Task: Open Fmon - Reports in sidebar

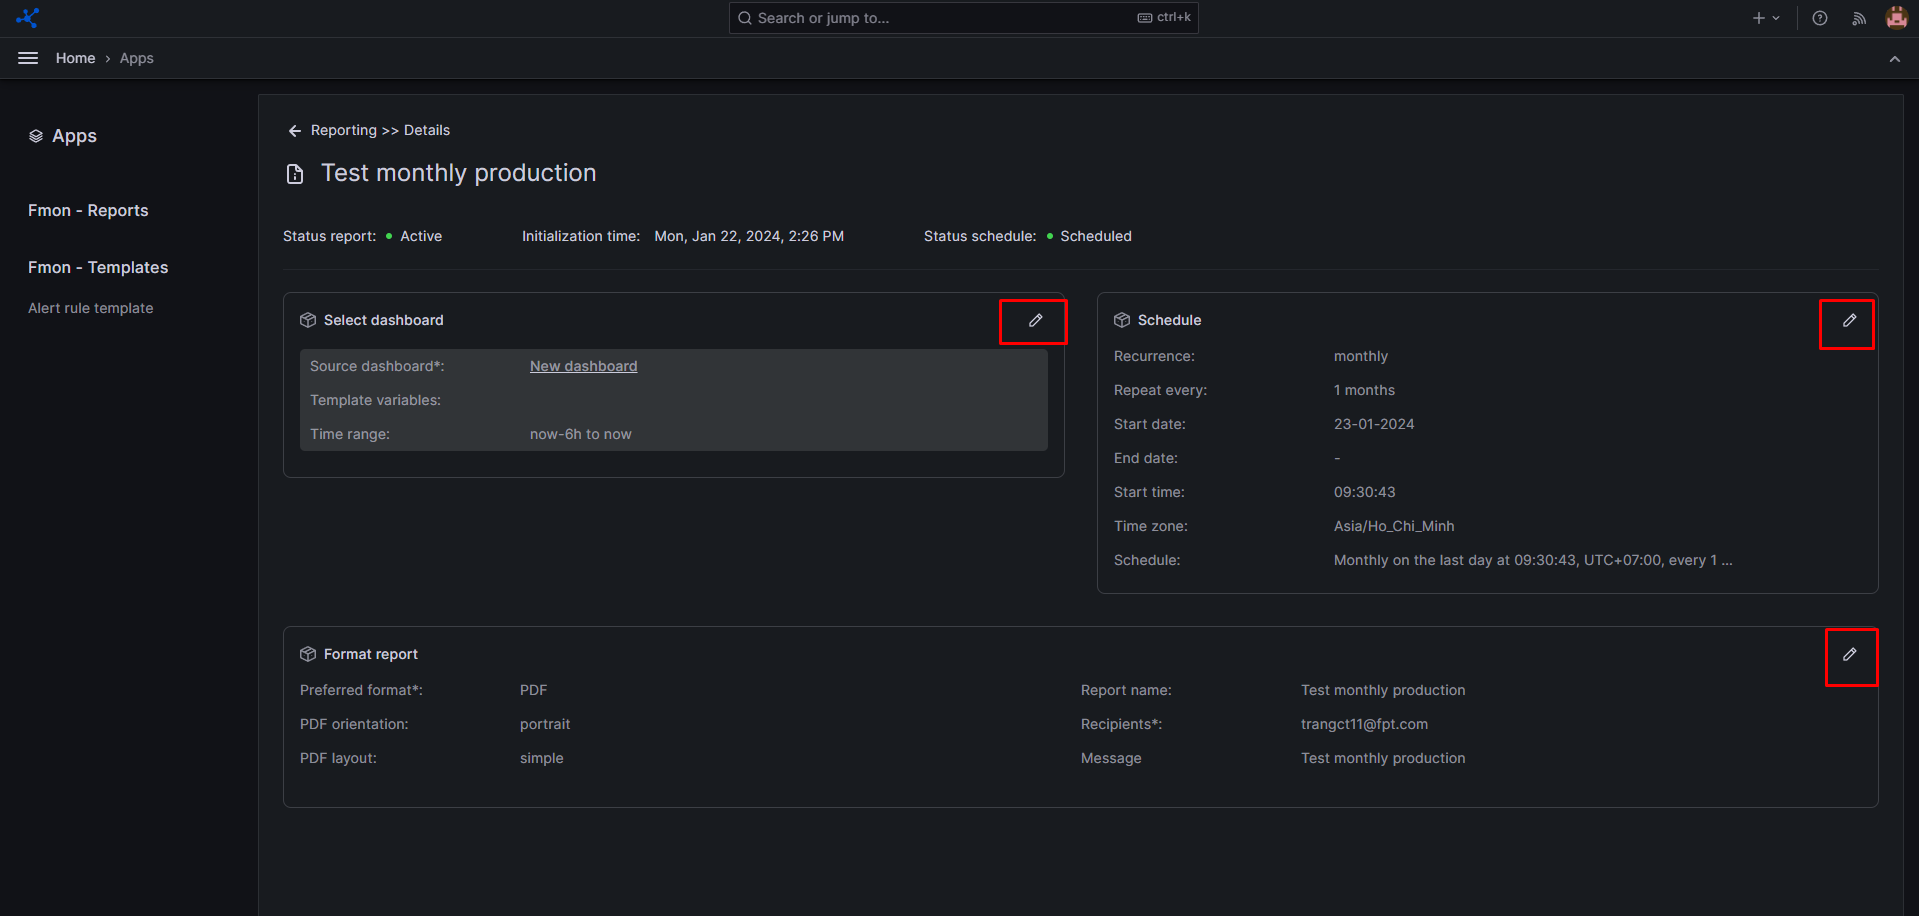Action: coord(88,210)
